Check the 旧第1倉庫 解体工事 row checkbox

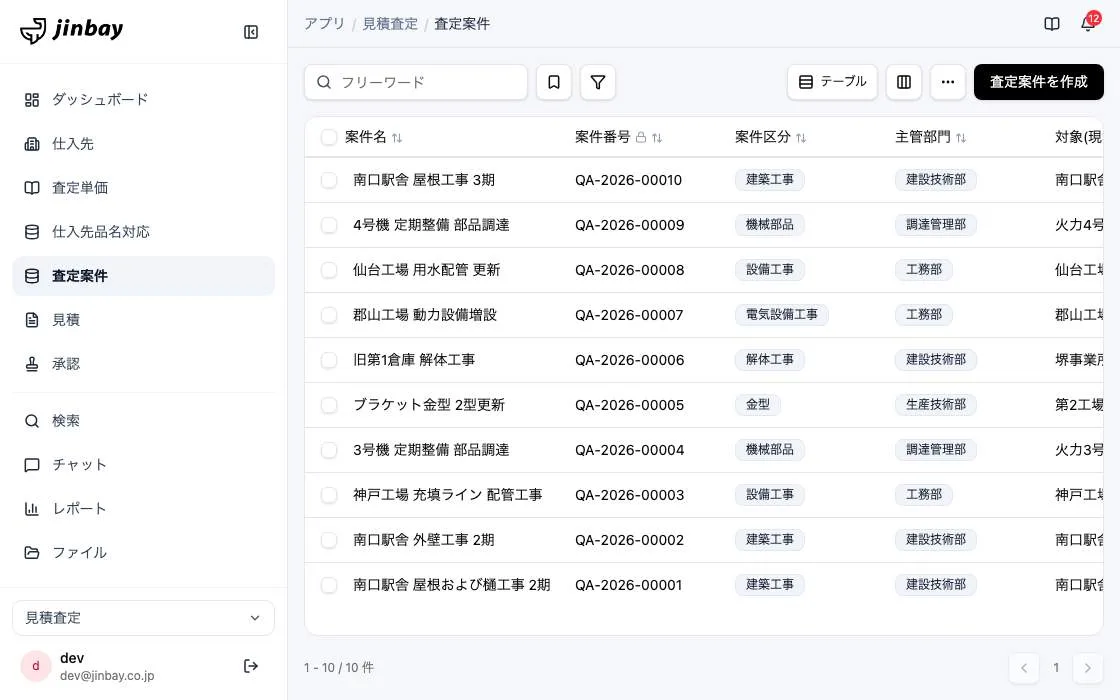[329, 360]
